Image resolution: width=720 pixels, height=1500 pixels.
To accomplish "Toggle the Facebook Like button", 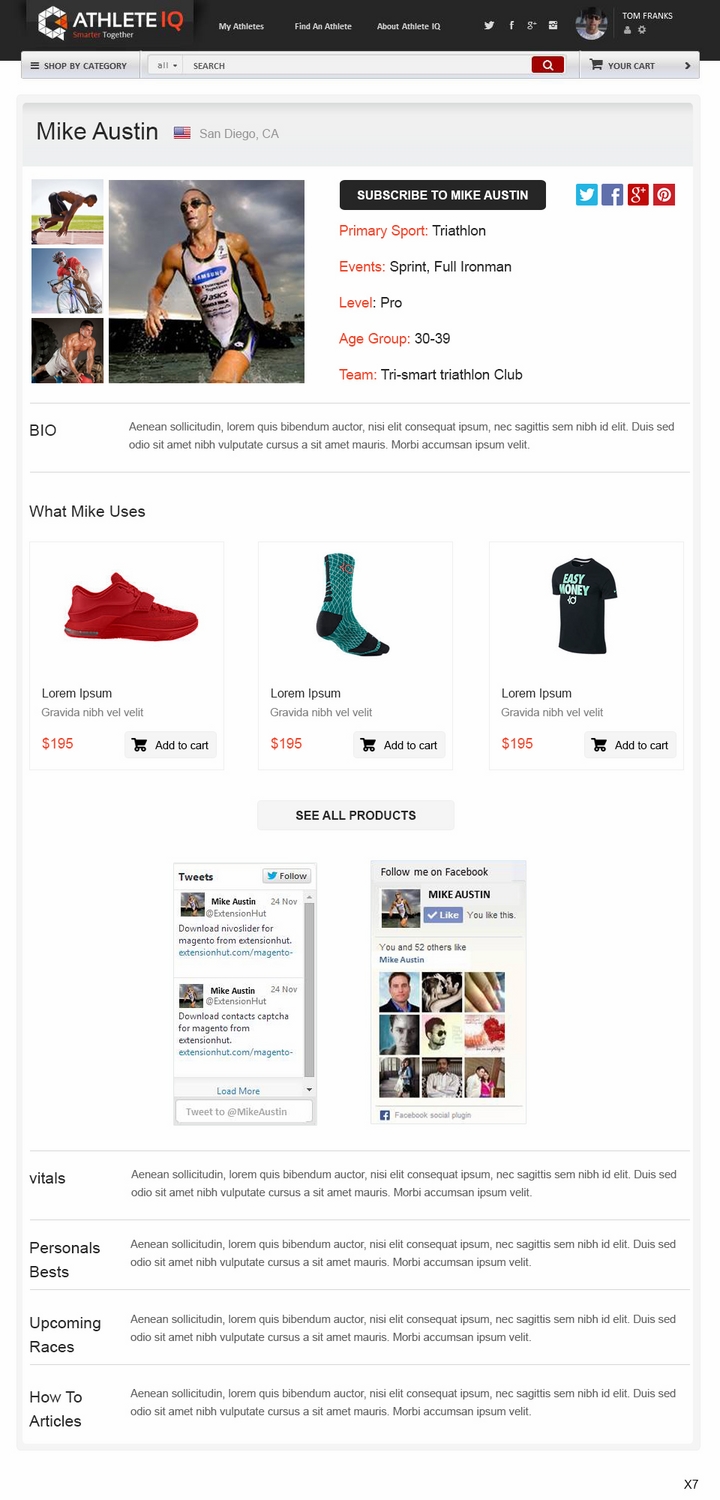I will click(x=443, y=915).
